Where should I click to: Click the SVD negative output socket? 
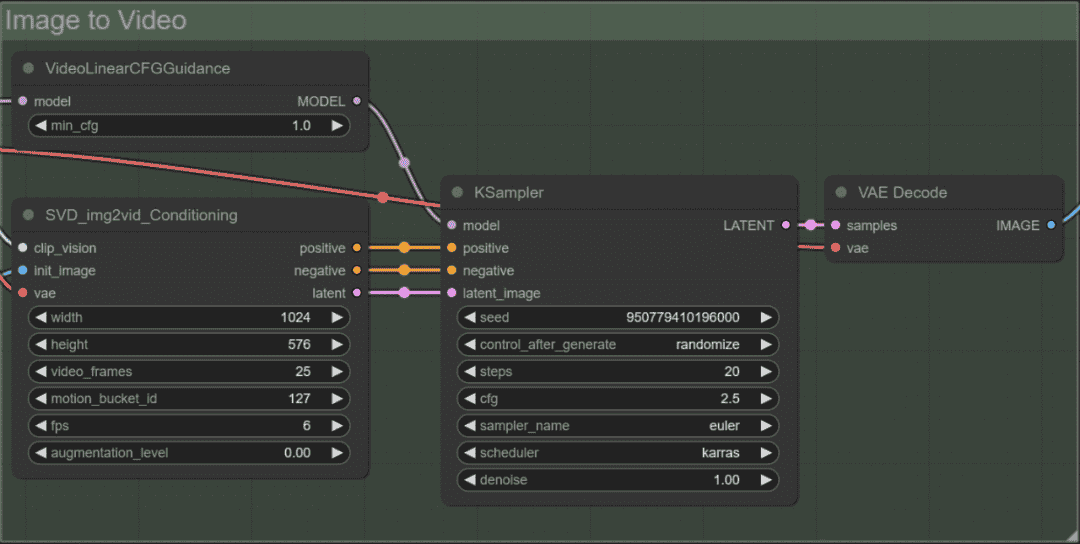tap(357, 271)
